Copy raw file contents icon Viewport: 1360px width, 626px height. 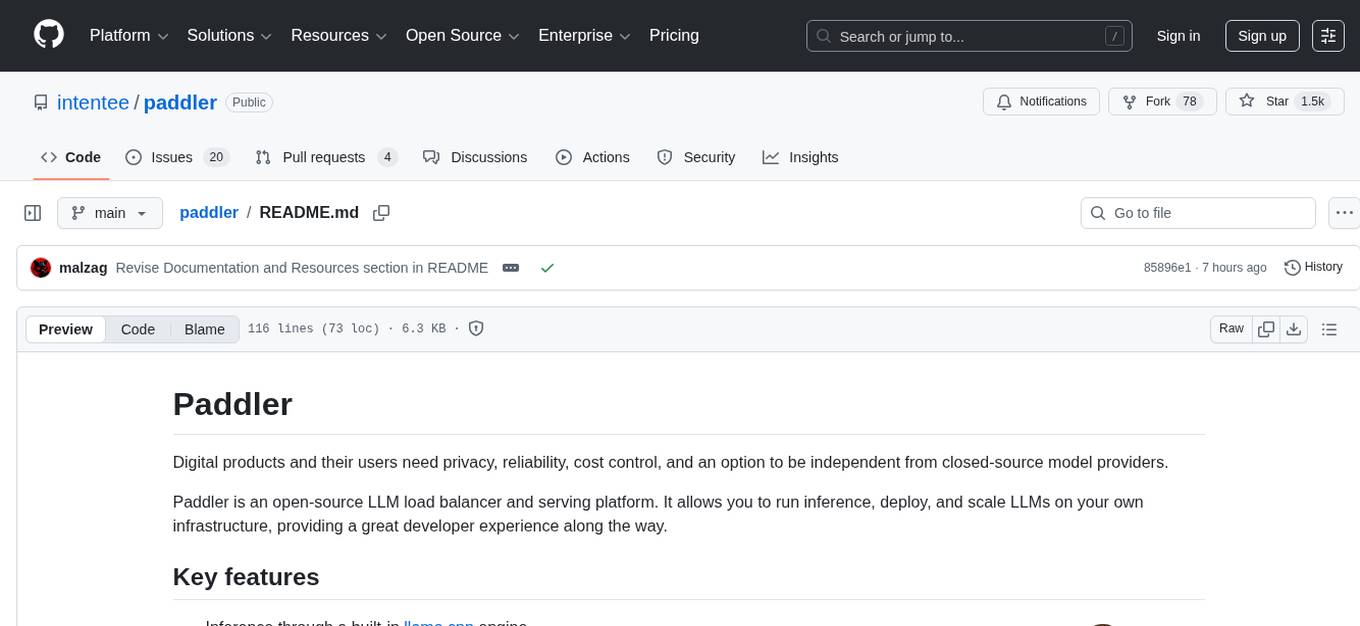coord(1266,329)
